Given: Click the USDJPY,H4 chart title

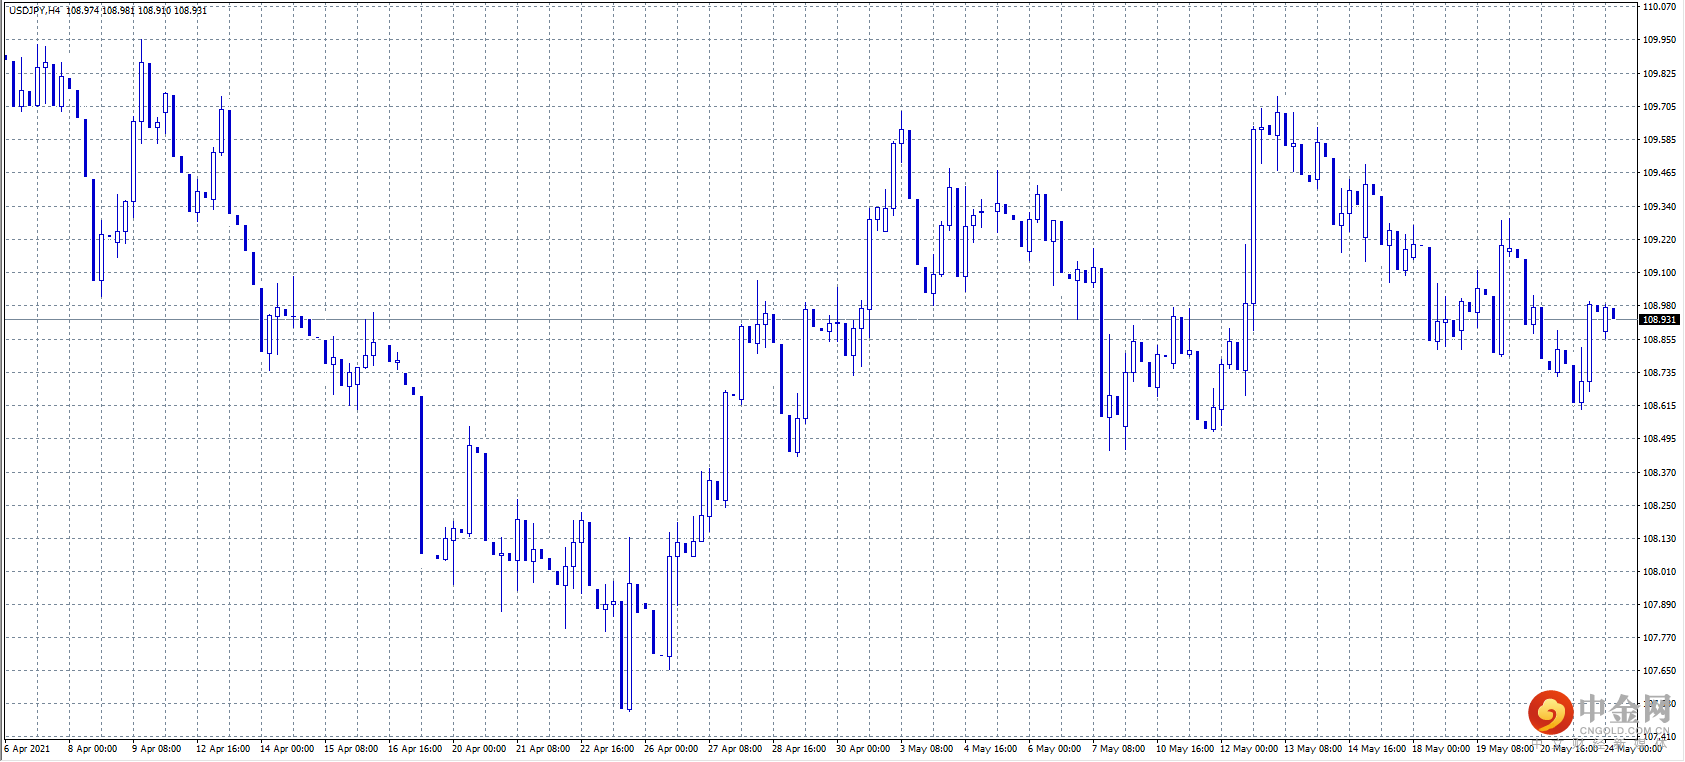Looking at the screenshot, I should (x=35, y=11).
